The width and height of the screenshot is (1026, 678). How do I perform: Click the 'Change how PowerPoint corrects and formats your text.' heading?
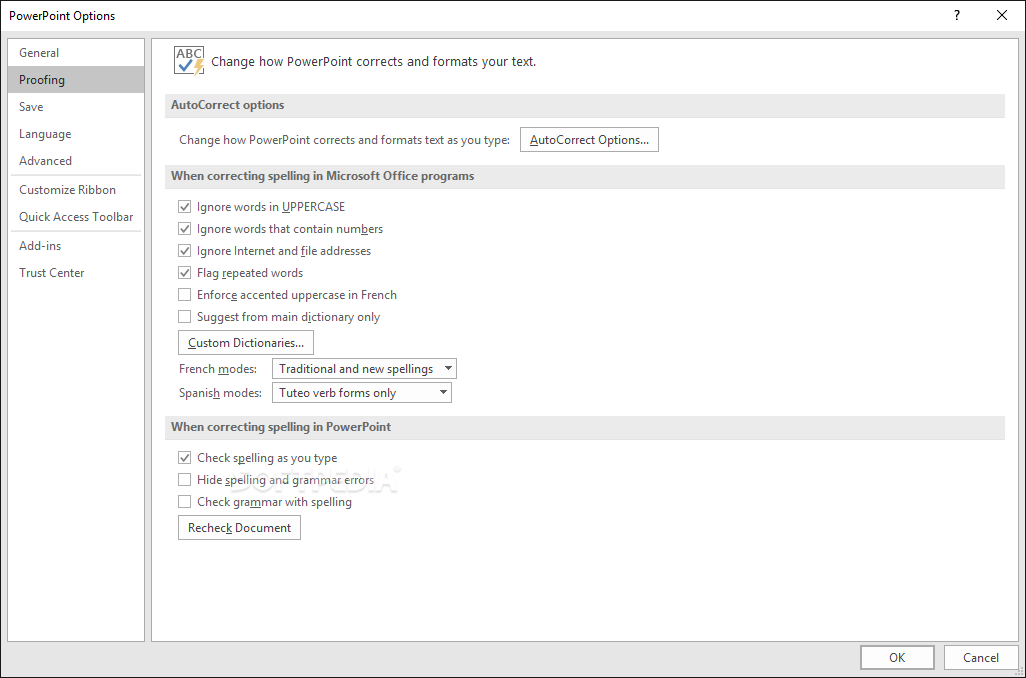click(x=373, y=62)
